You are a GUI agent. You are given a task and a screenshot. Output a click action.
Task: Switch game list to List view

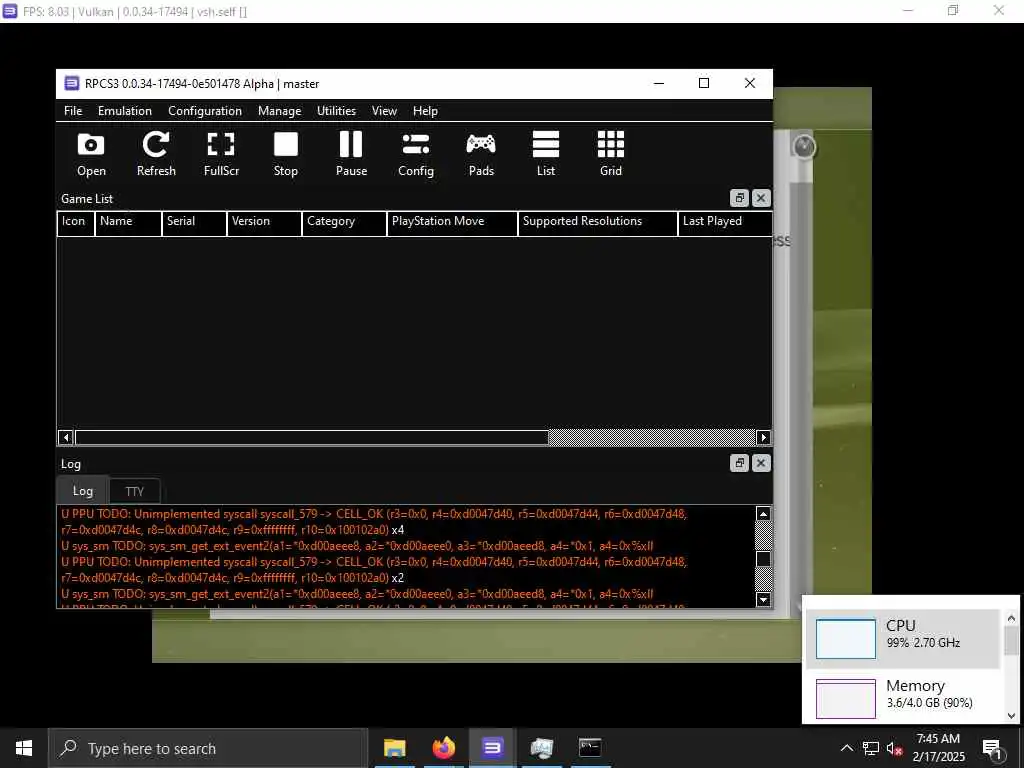pos(546,155)
